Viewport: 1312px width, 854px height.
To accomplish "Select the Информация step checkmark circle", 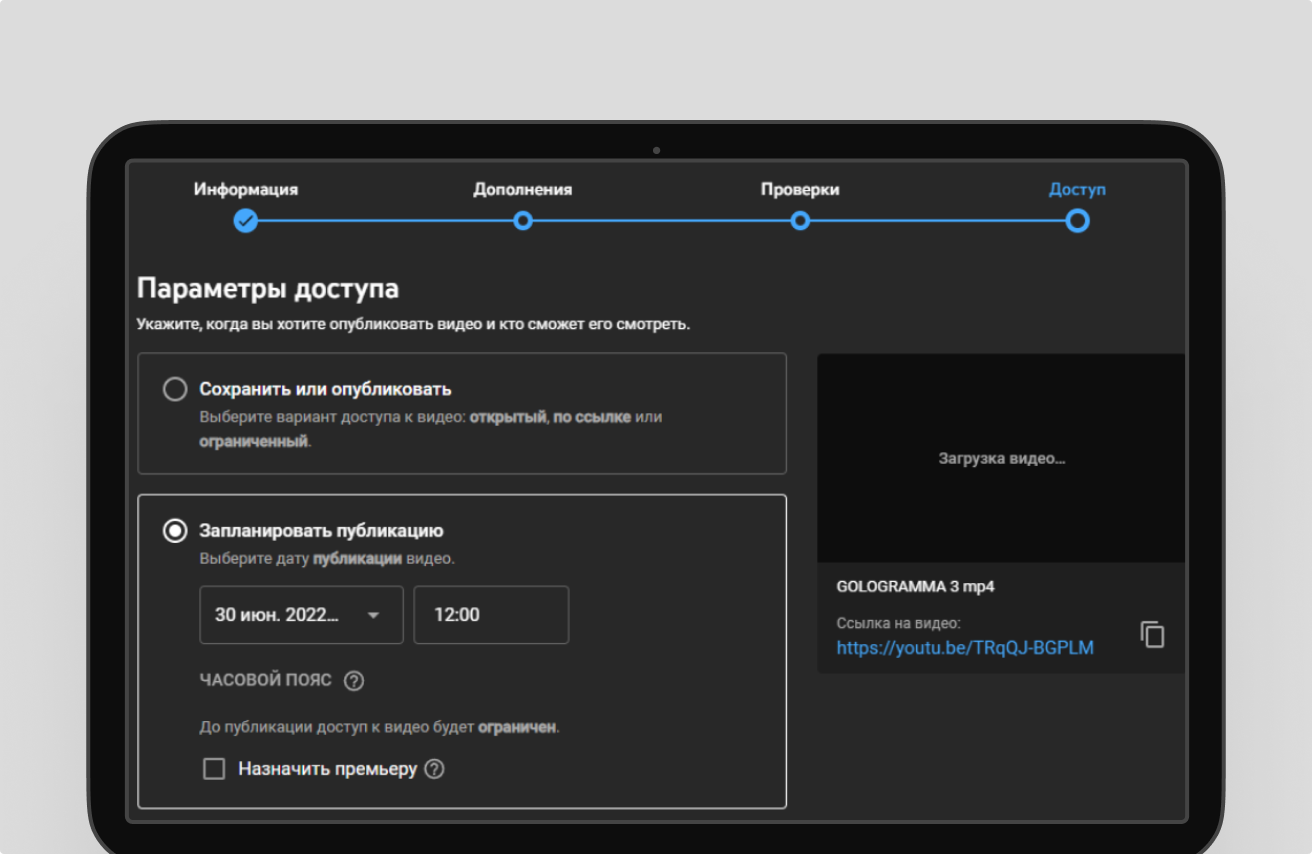I will (x=246, y=221).
